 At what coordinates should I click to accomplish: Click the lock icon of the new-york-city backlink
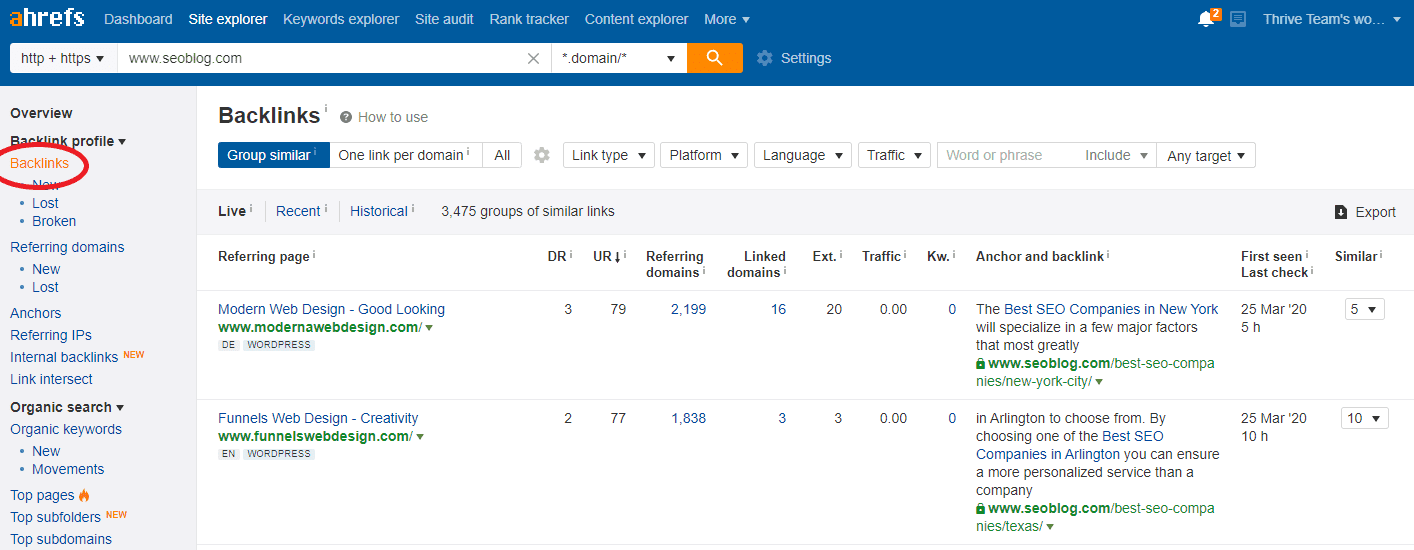pos(981,364)
